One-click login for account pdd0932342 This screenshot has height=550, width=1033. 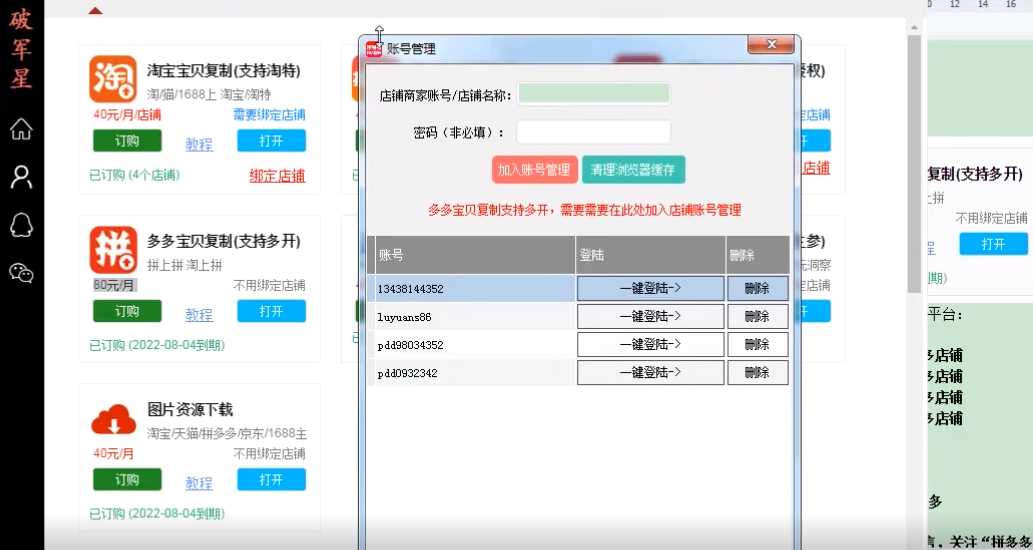pos(650,372)
